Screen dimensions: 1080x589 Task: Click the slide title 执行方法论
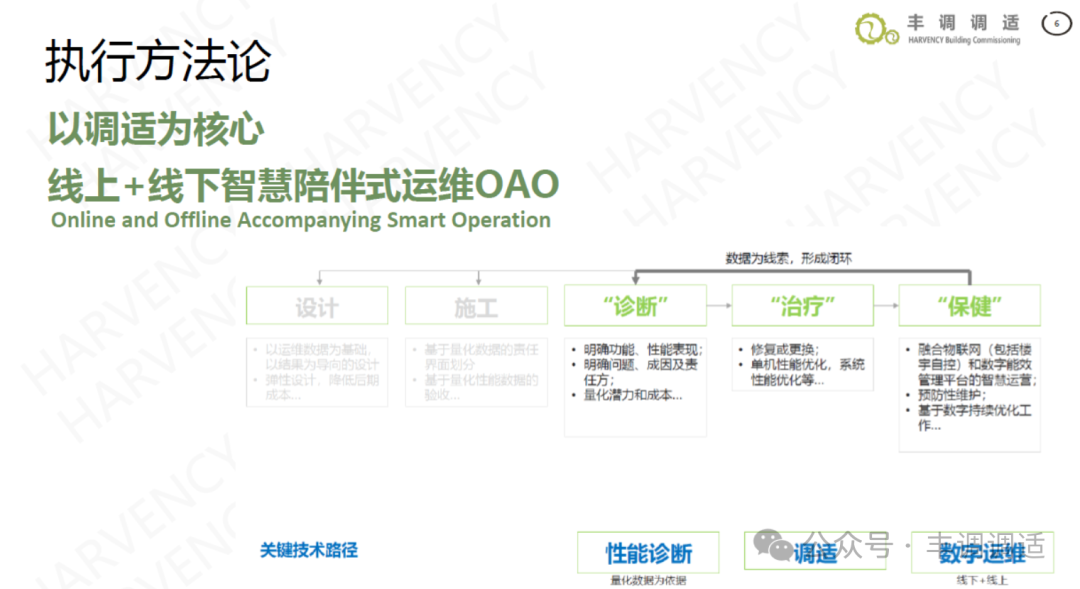157,62
